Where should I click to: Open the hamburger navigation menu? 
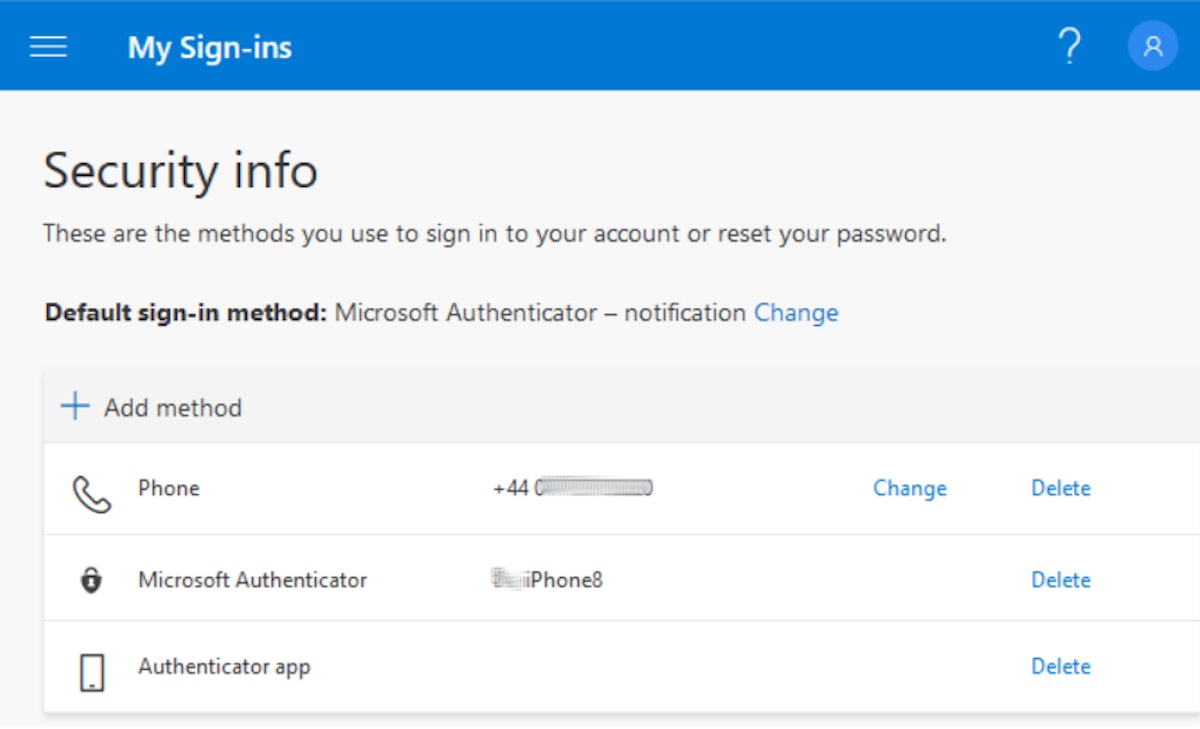pos(48,47)
